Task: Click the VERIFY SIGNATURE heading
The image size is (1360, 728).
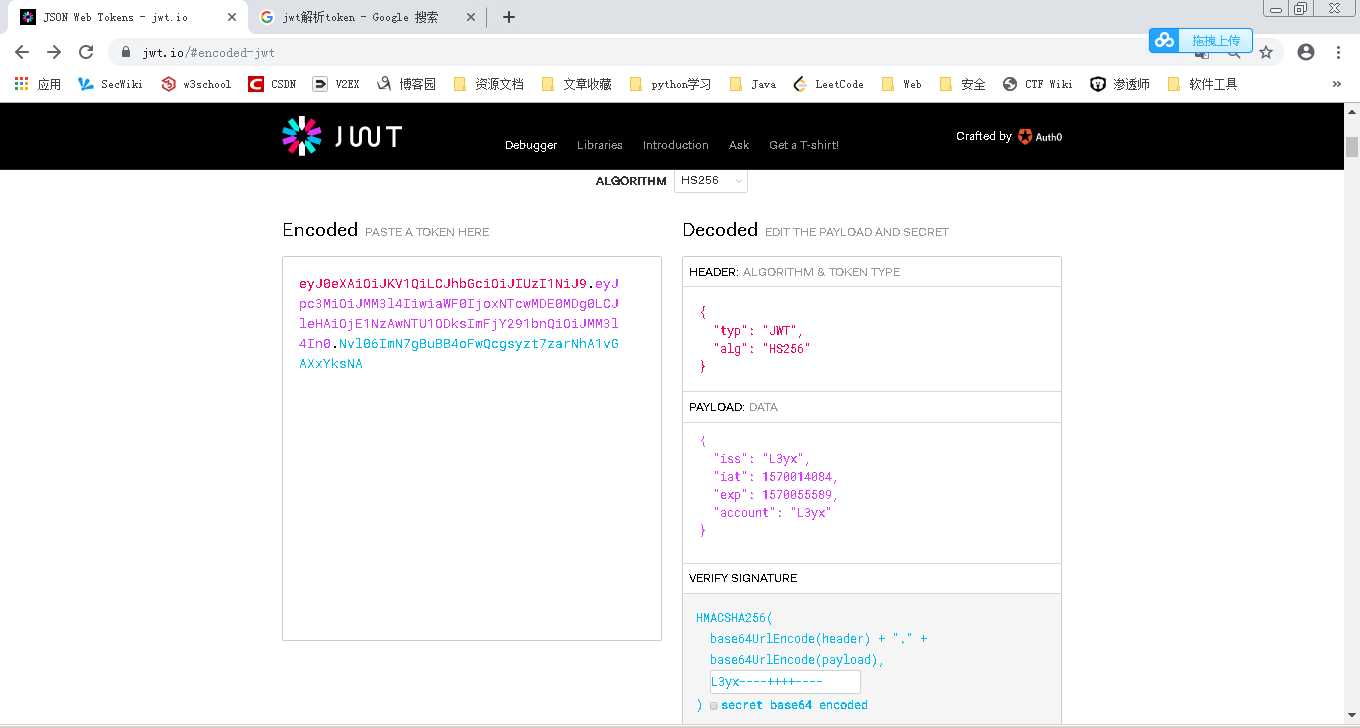Action: click(743, 578)
